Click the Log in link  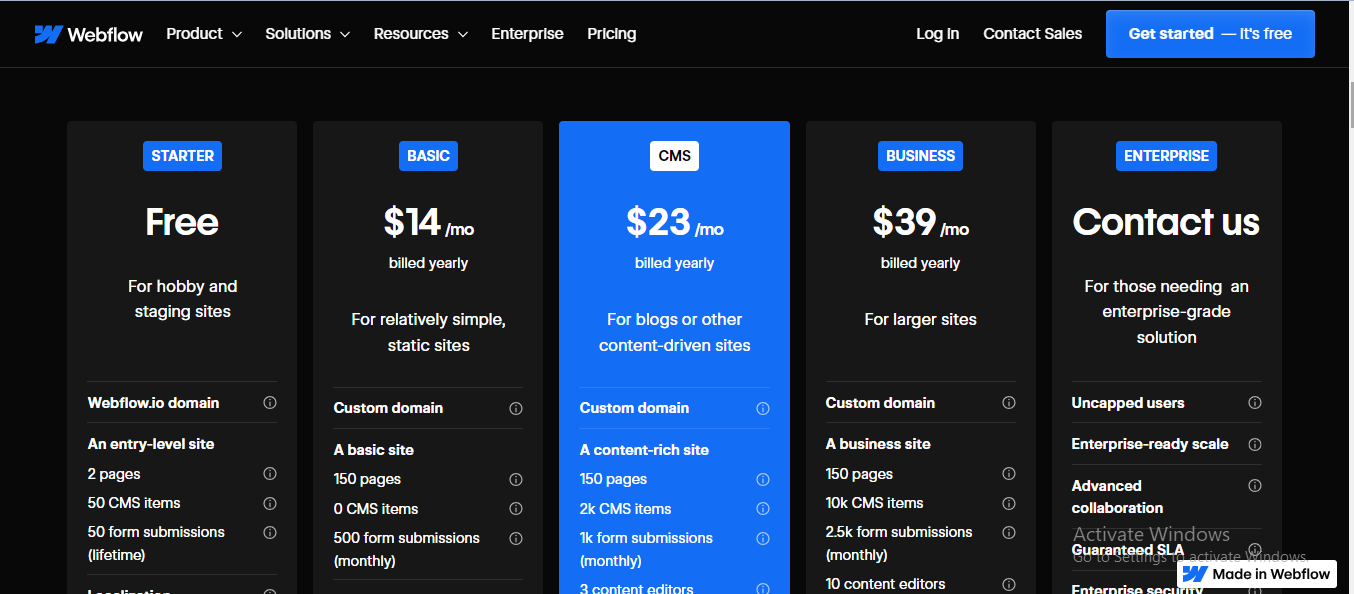tap(937, 33)
